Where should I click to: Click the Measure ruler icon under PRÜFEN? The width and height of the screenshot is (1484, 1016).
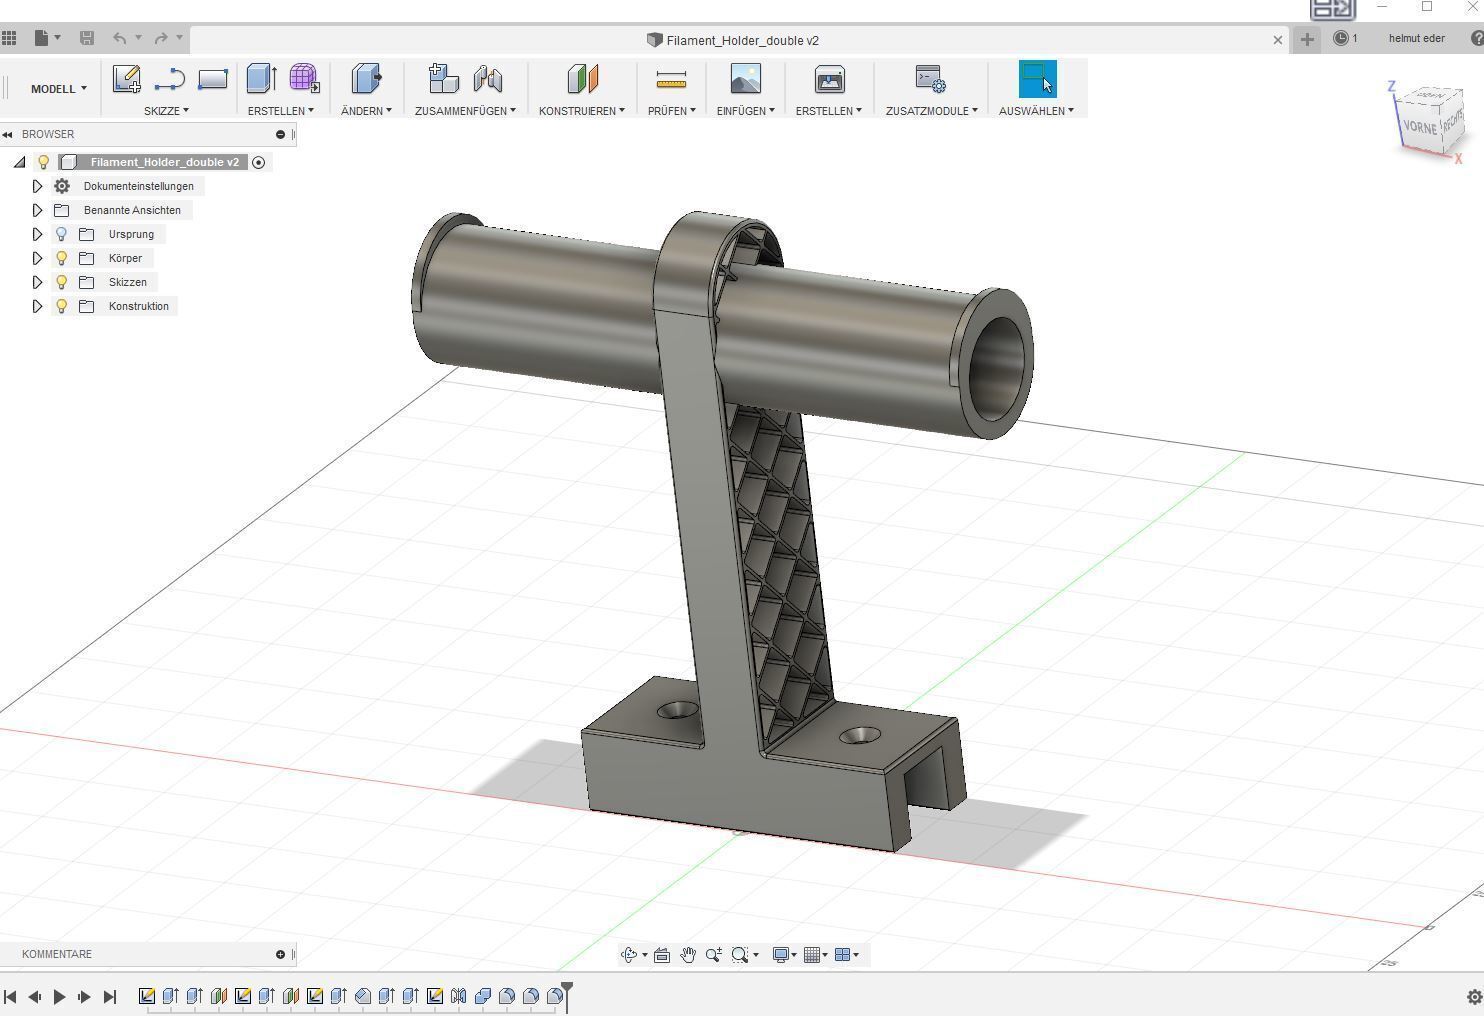coord(671,79)
